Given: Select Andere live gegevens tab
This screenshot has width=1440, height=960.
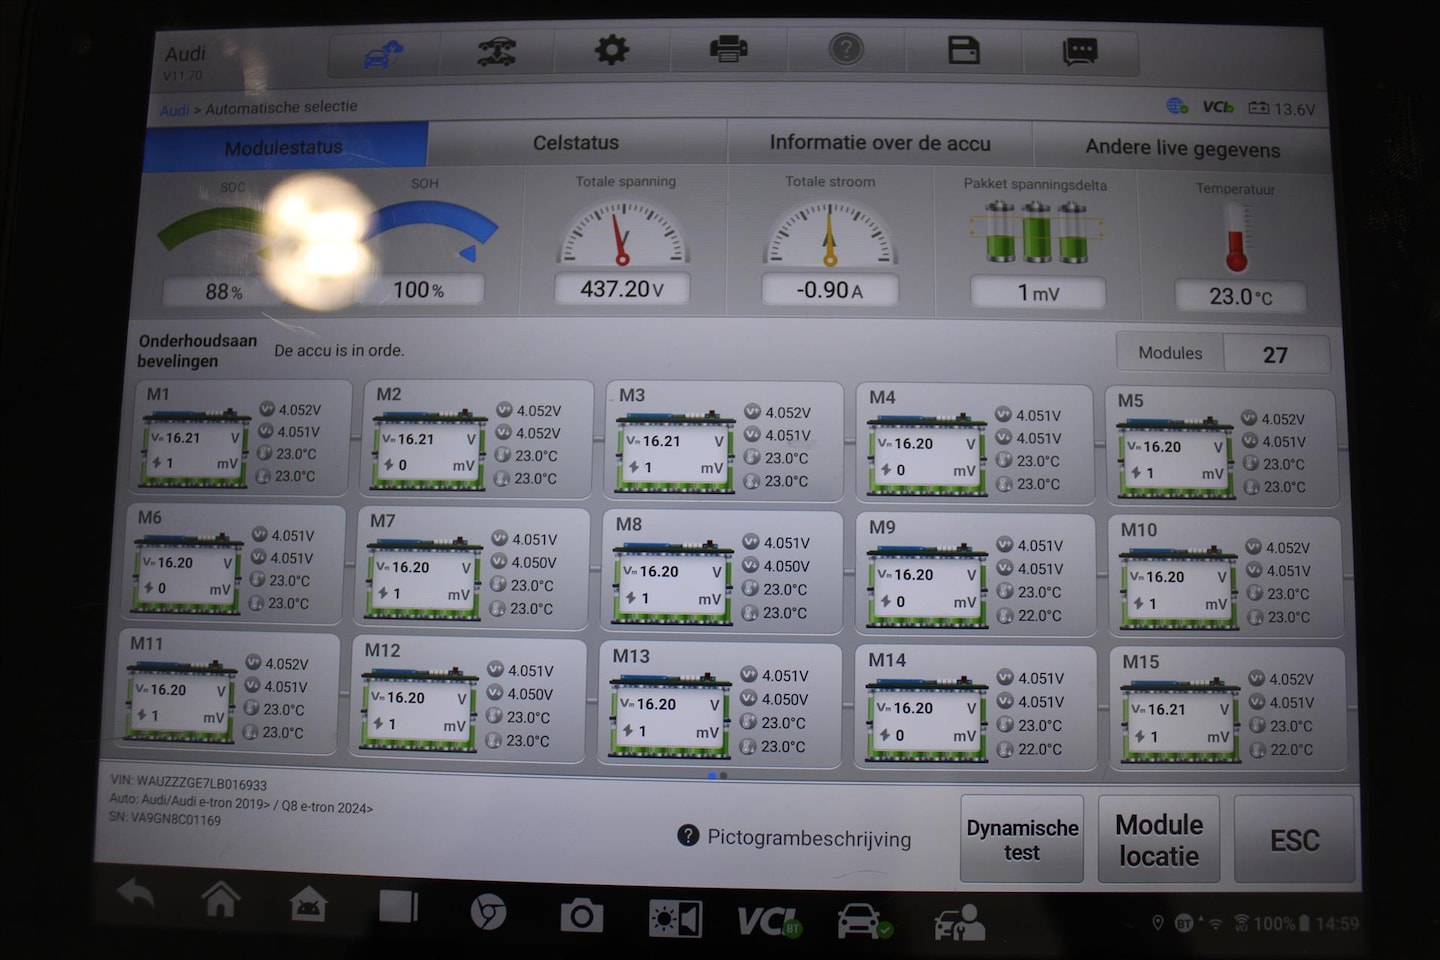Looking at the screenshot, I should click(x=1182, y=149).
